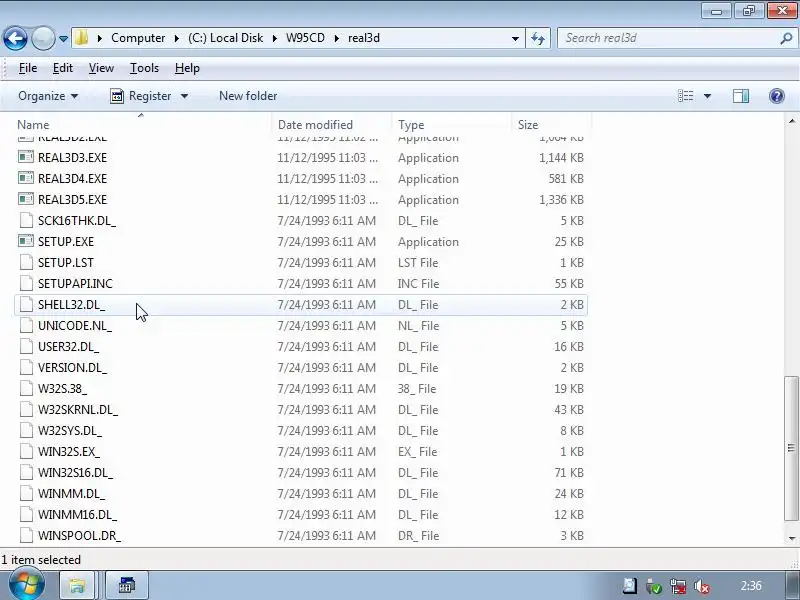This screenshot has height=600, width=800.
Task: Sort by the Type column header
Action: click(453, 125)
